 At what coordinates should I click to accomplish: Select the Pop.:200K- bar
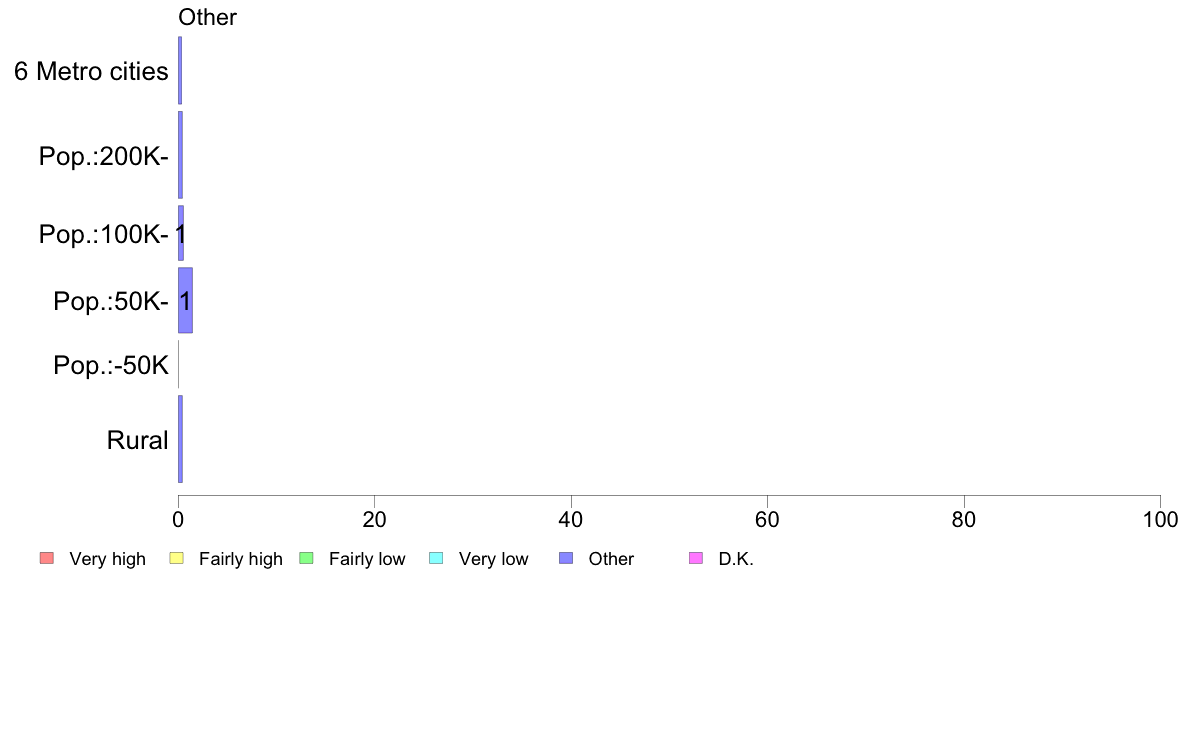tap(180, 155)
